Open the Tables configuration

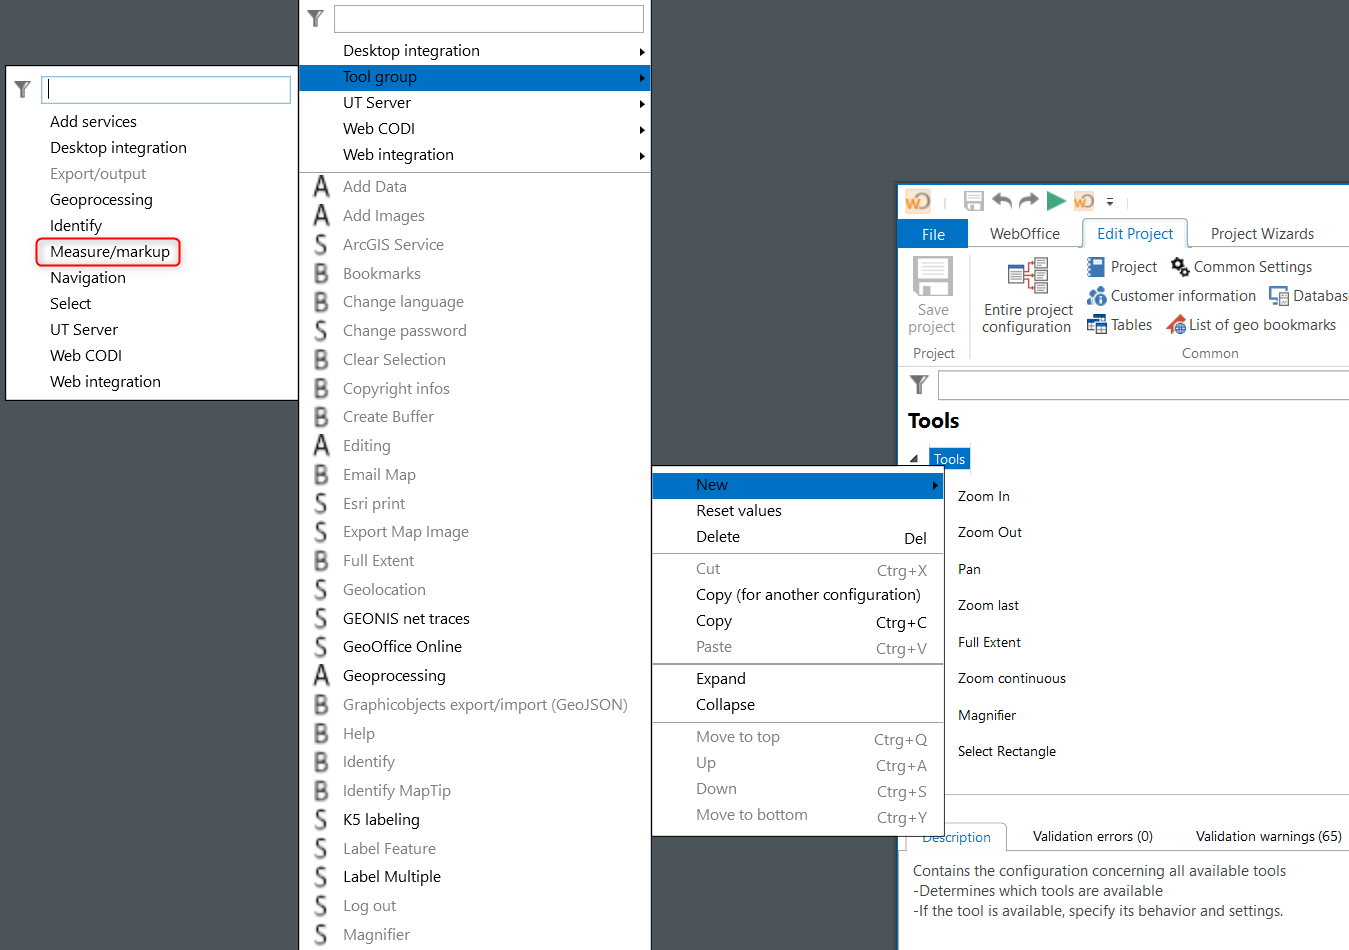1119,325
